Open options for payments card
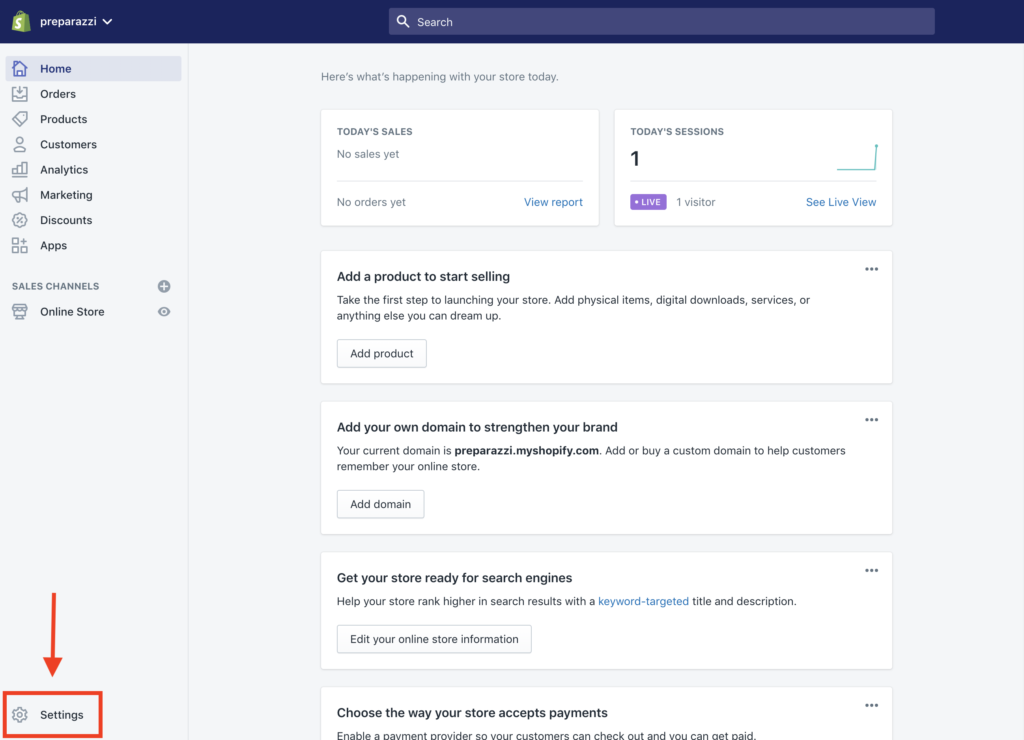Screen dimensions: 1024x740 pyautogui.click(x=871, y=705)
